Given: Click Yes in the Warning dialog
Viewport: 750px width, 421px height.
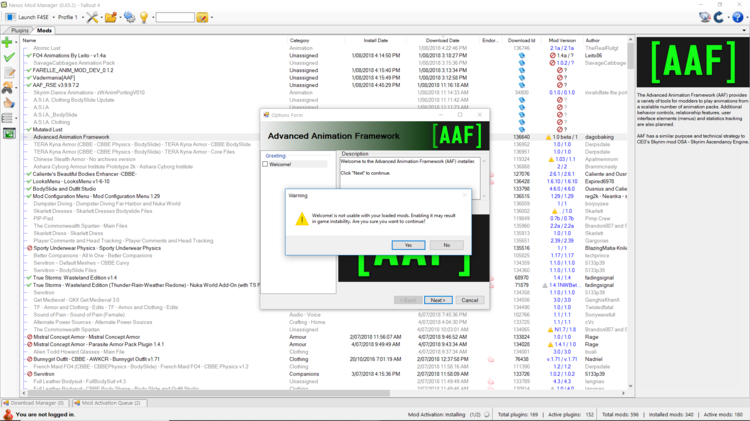Looking at the screenshot, I should (408, 245).
